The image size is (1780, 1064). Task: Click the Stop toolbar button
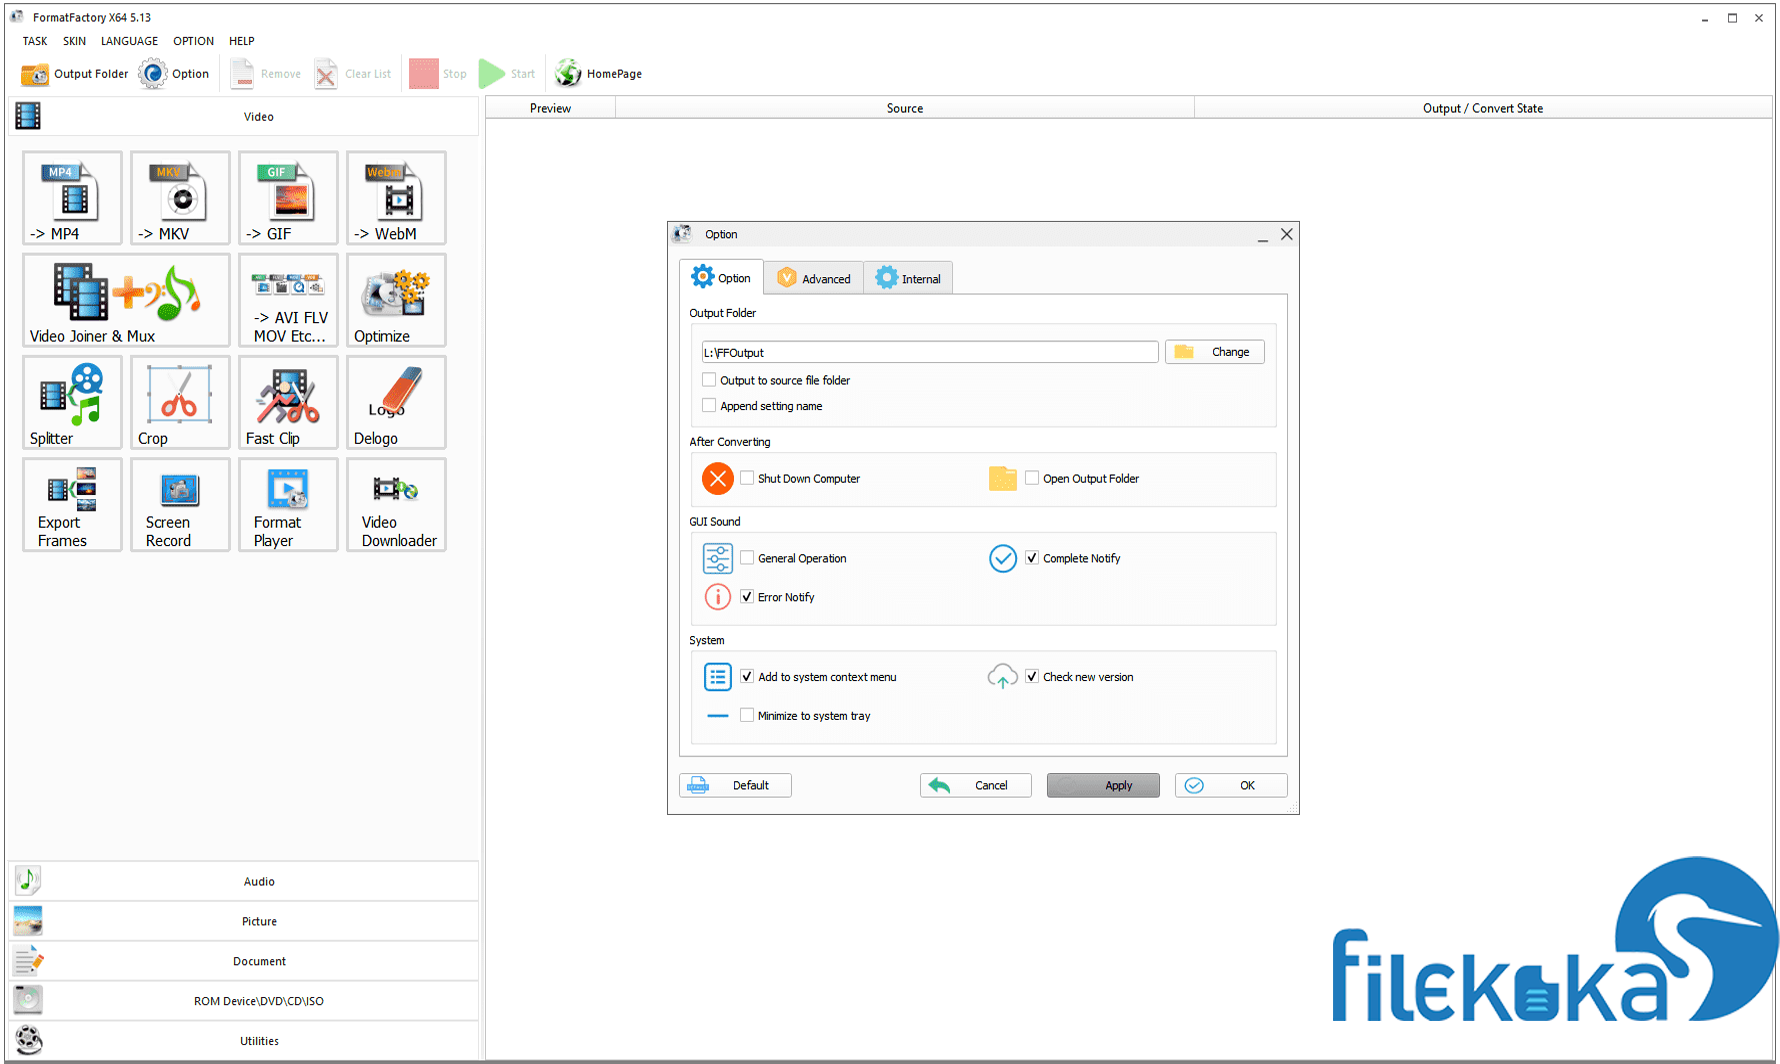[438, 74]
